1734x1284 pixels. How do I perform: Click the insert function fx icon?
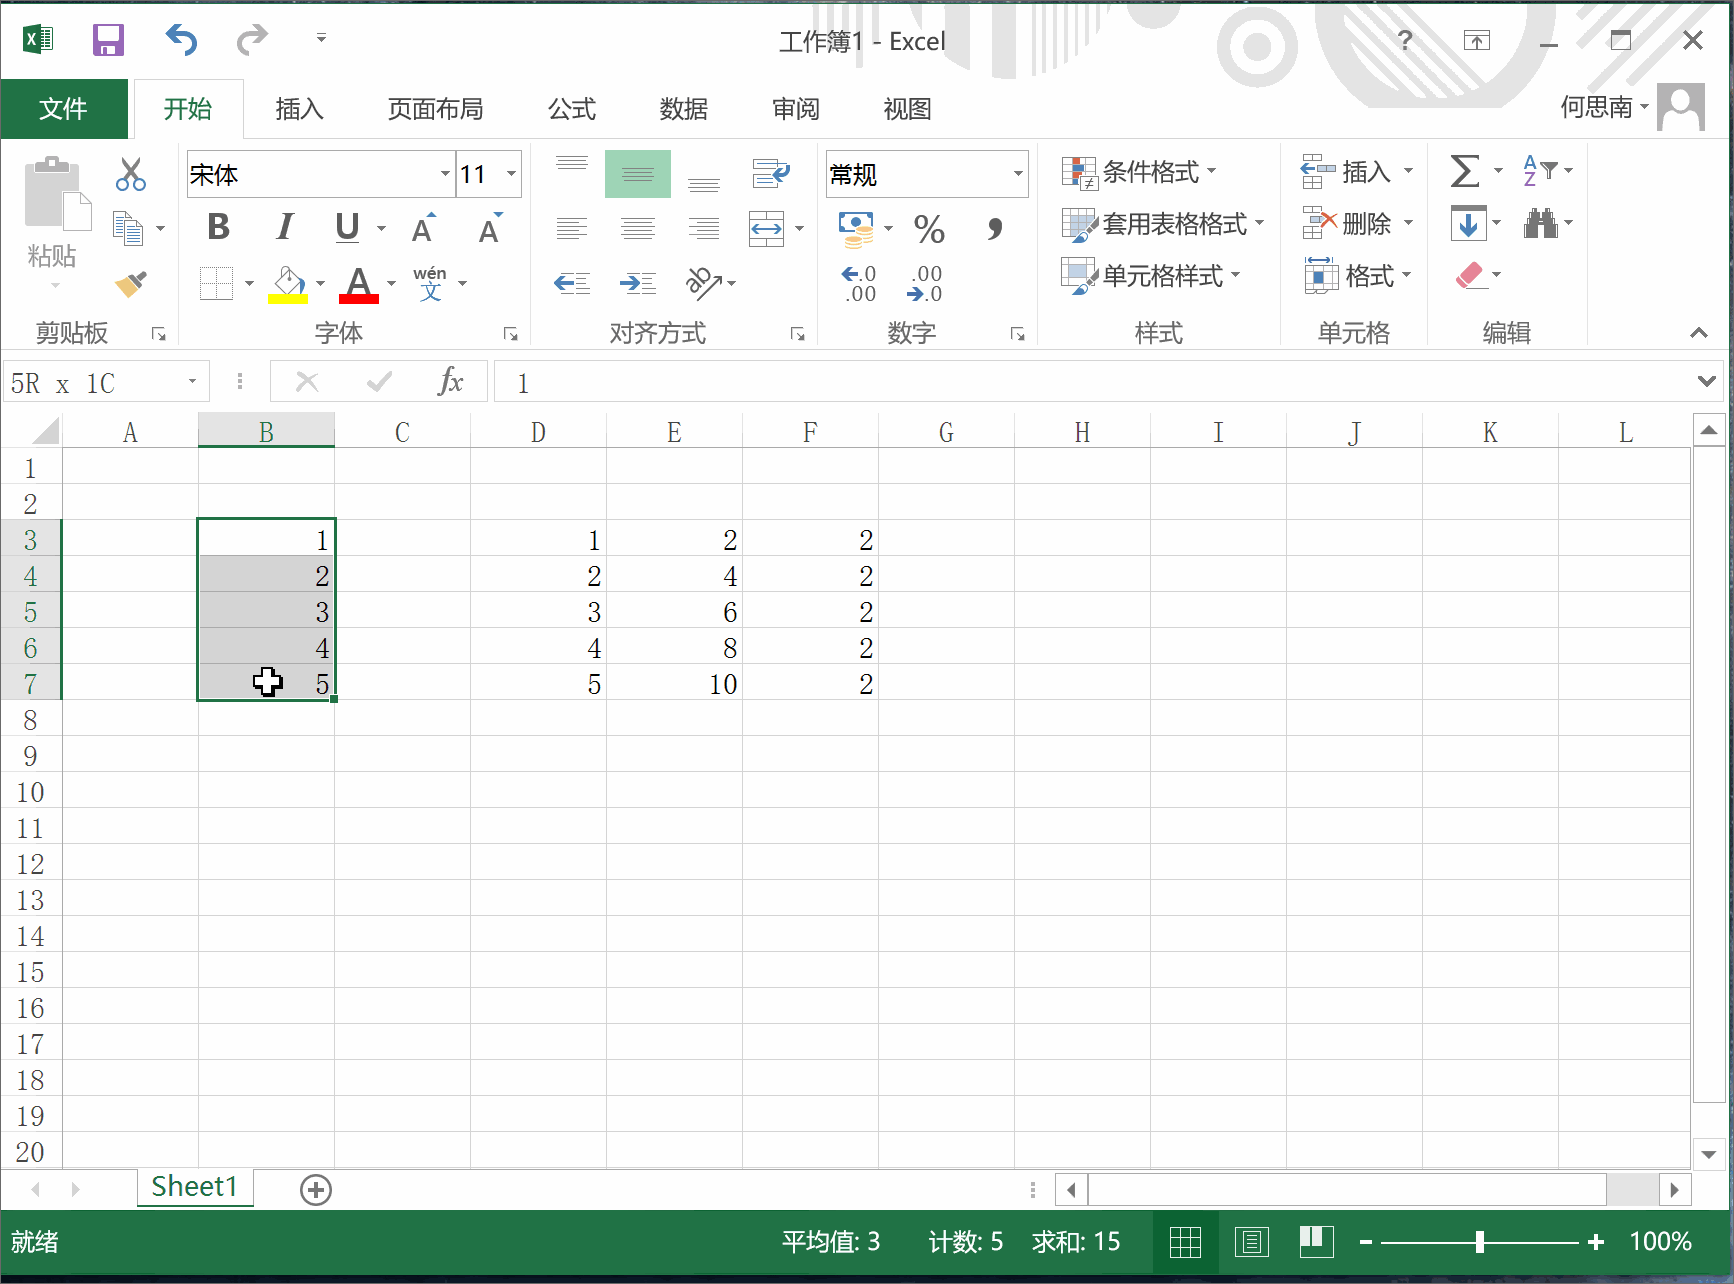coord(450,382)
